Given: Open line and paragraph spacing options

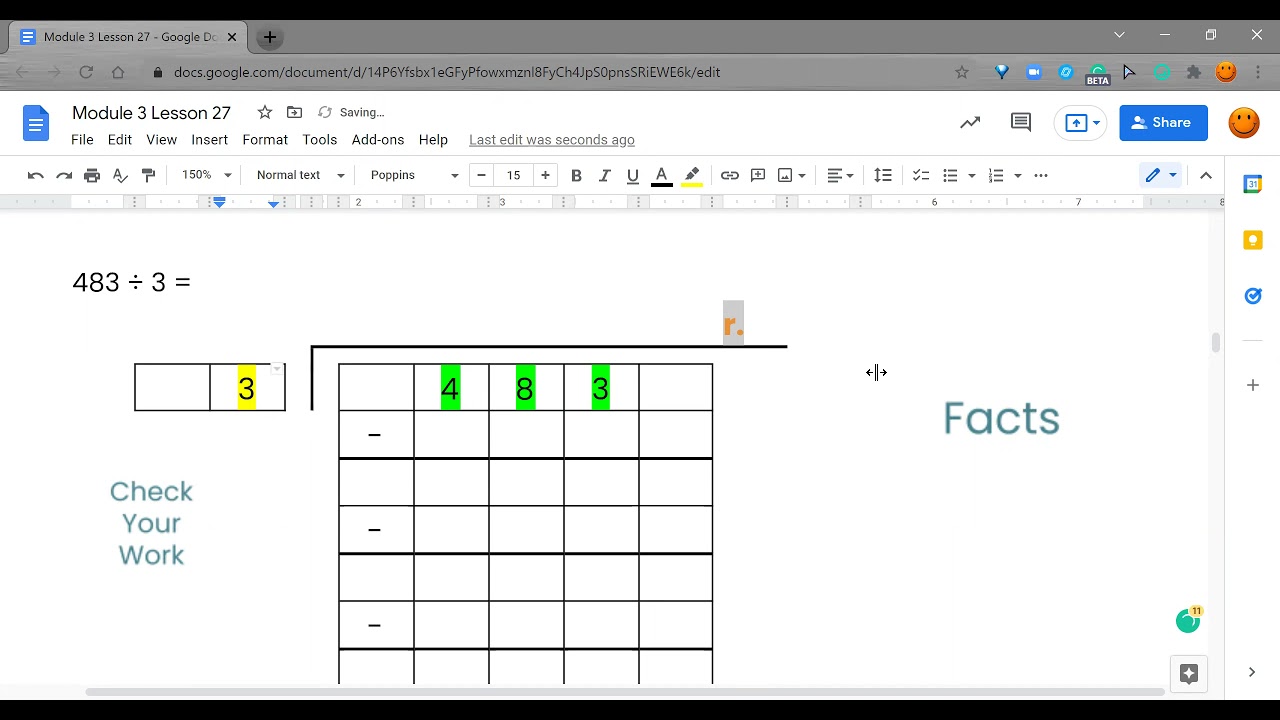Looking at the screenshot, I should pyautogui.click(x=883, y=175).
